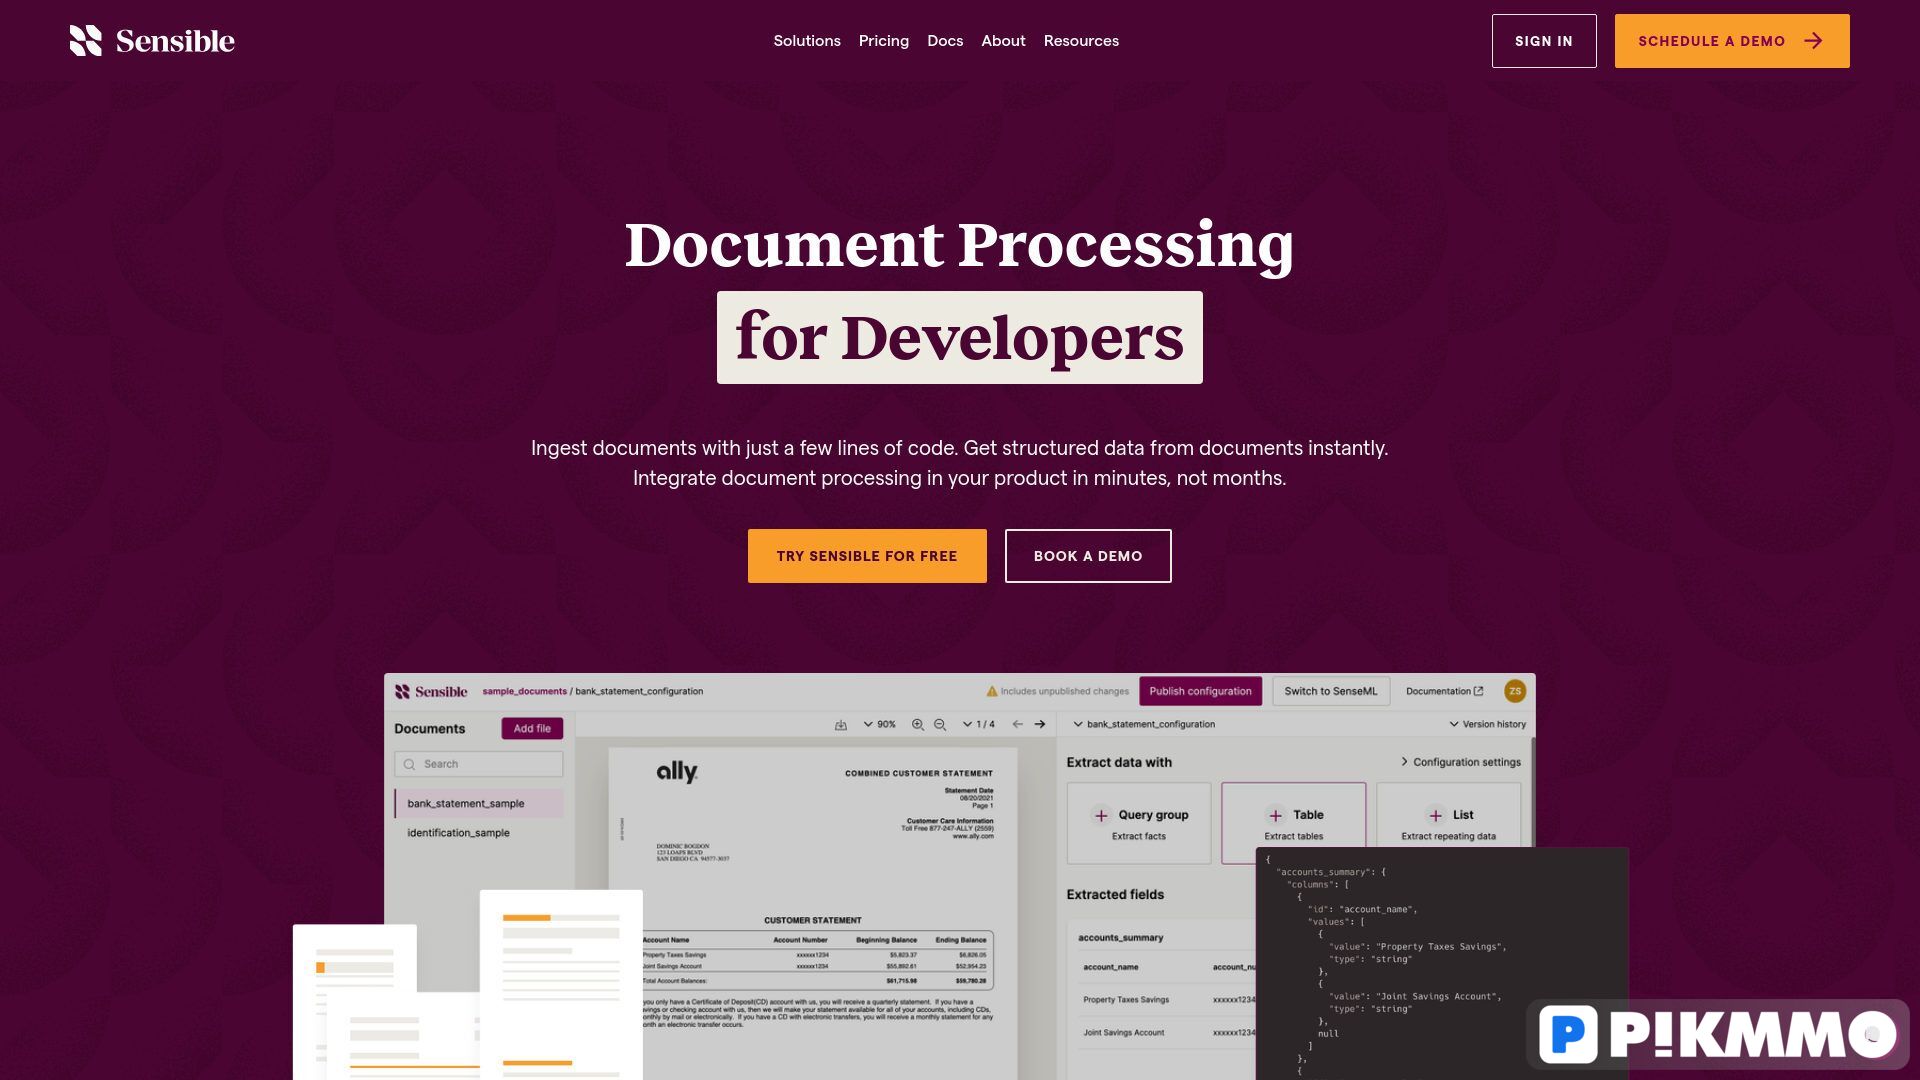Click Try Sensible For Free
1920x1080 pixels.
point(866,556)
